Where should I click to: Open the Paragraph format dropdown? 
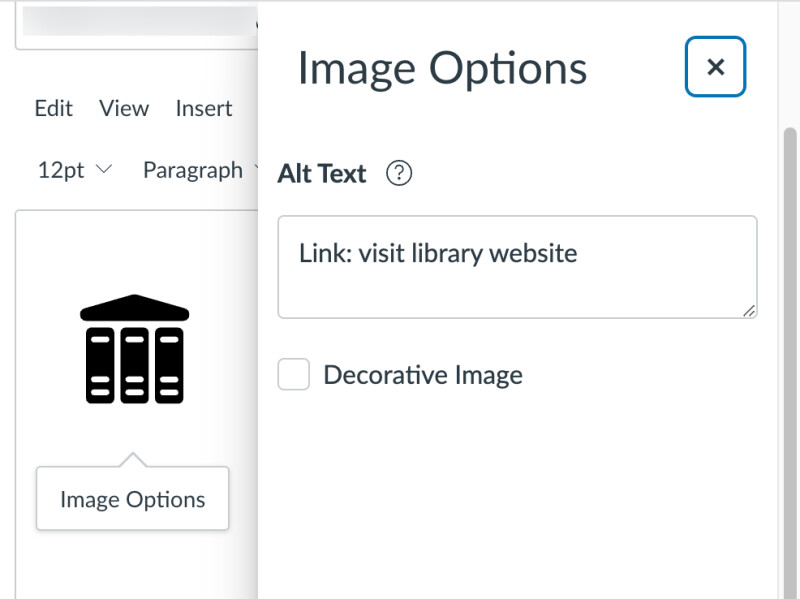click(x=193, y=170)
